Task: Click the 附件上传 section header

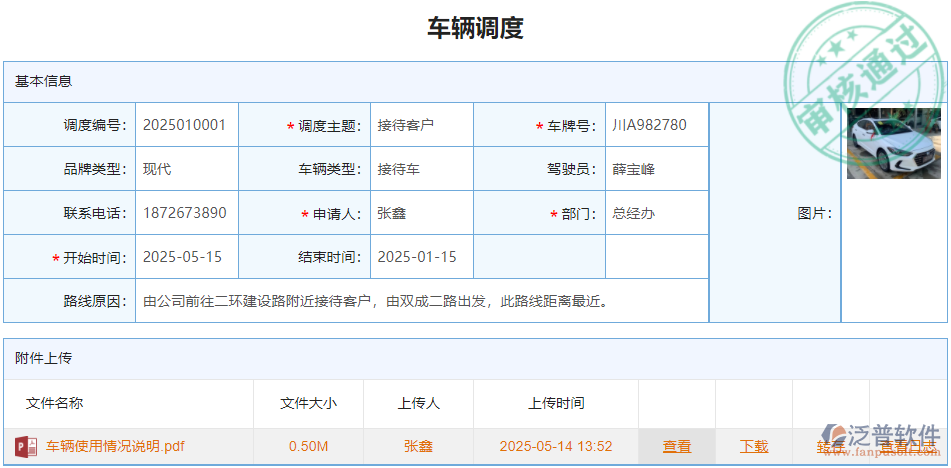Action: point(44,357)
